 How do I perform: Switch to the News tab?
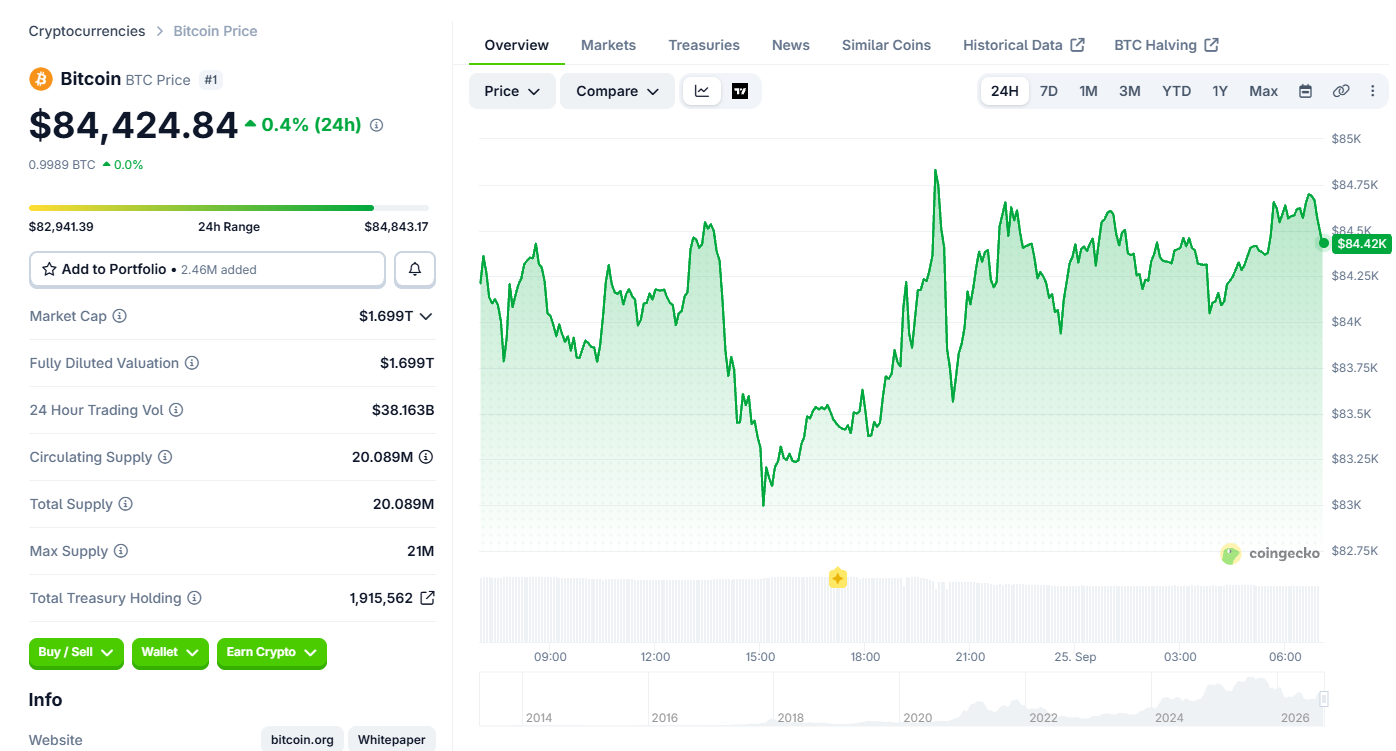click(791, 45)
